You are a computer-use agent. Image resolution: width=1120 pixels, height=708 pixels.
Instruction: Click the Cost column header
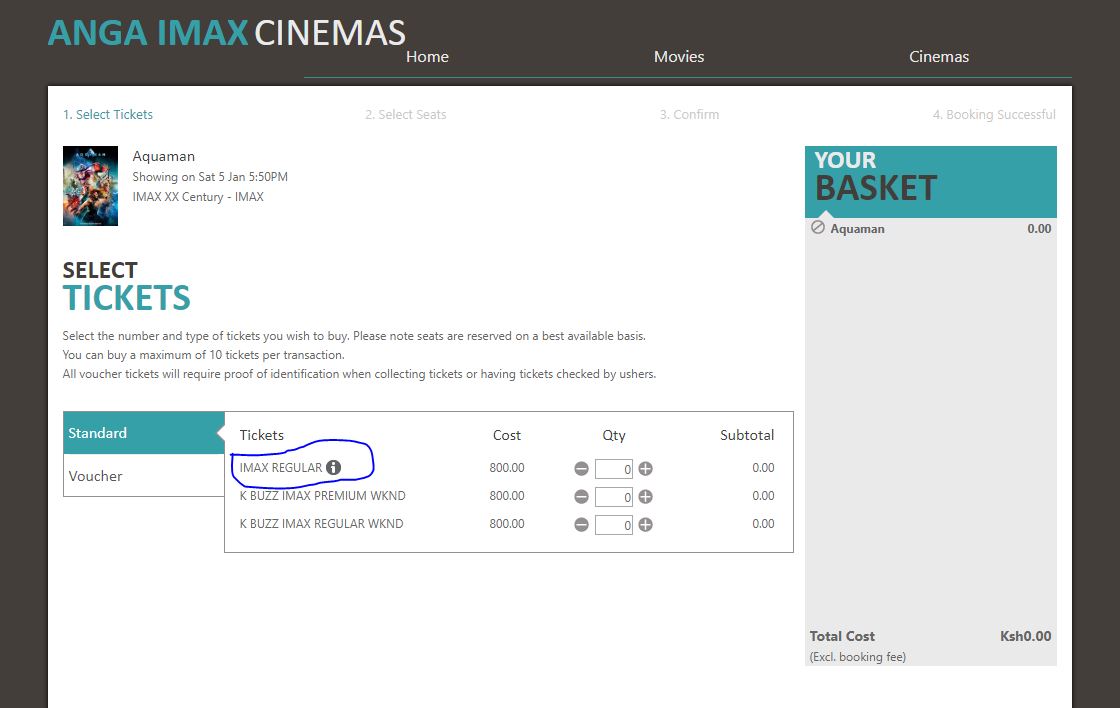[x=507, y=435]
